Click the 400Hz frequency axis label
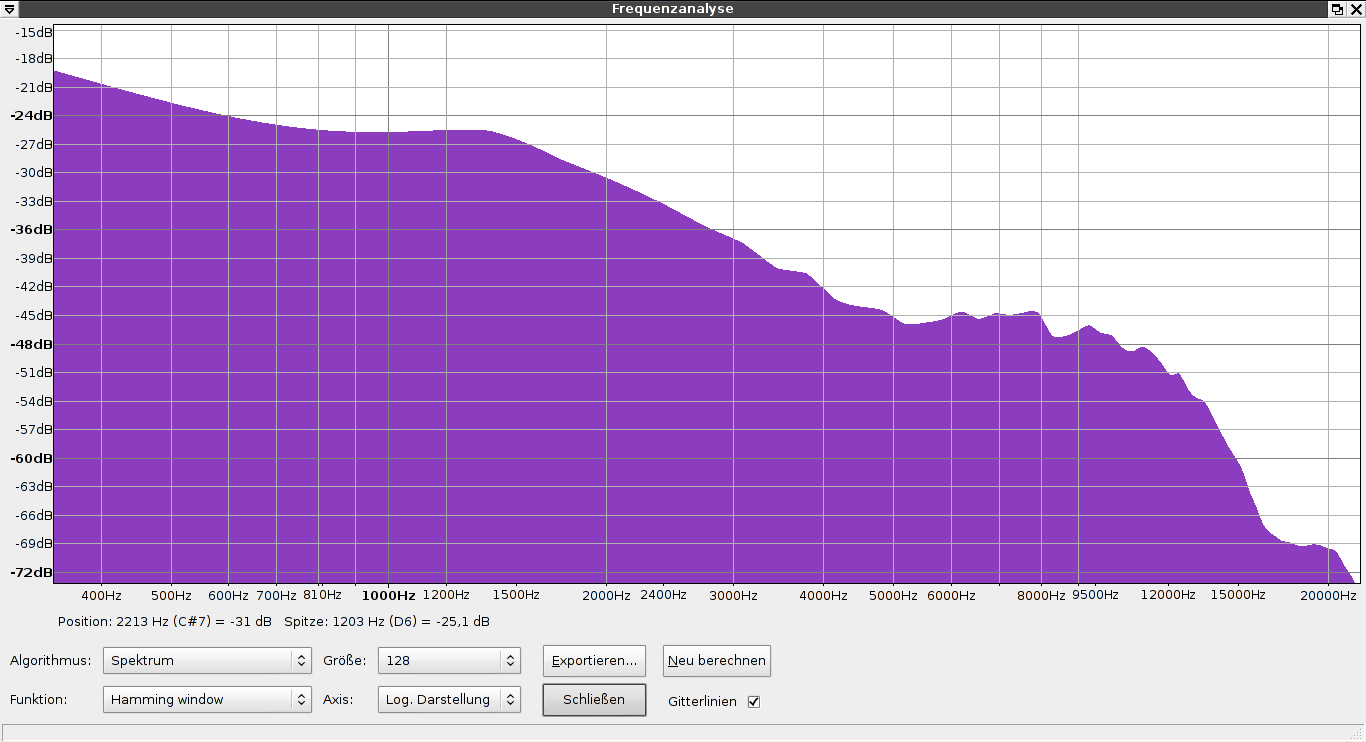 pyautogui.click(x=101, y=595)
